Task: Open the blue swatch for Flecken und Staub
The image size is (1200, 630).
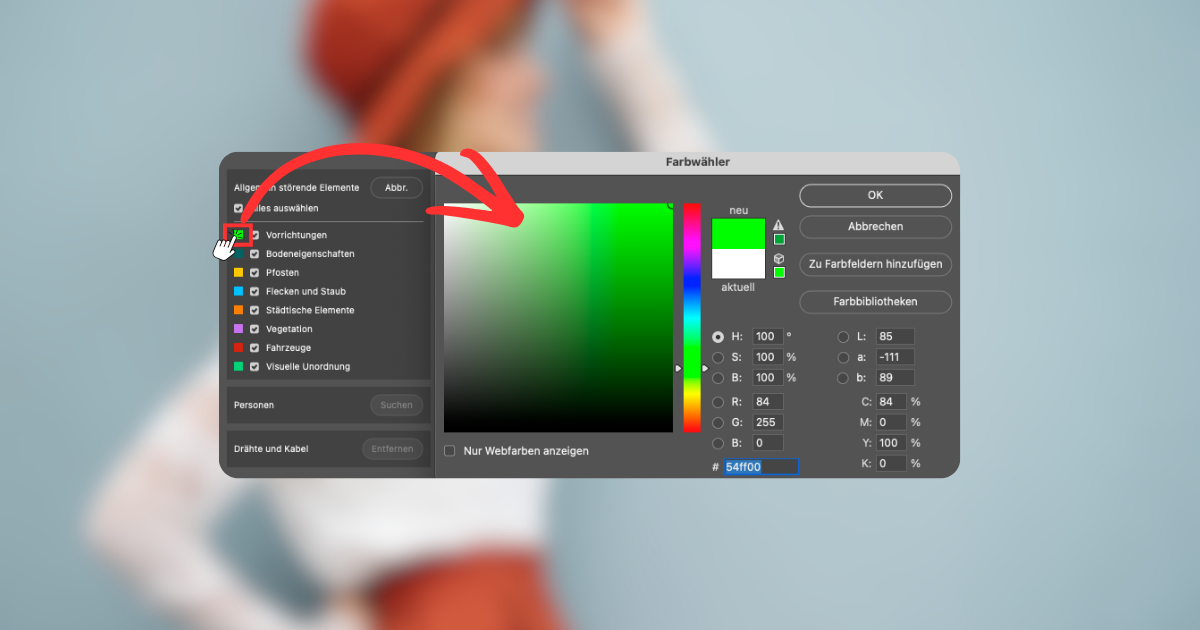Action: tap(238, 291)
